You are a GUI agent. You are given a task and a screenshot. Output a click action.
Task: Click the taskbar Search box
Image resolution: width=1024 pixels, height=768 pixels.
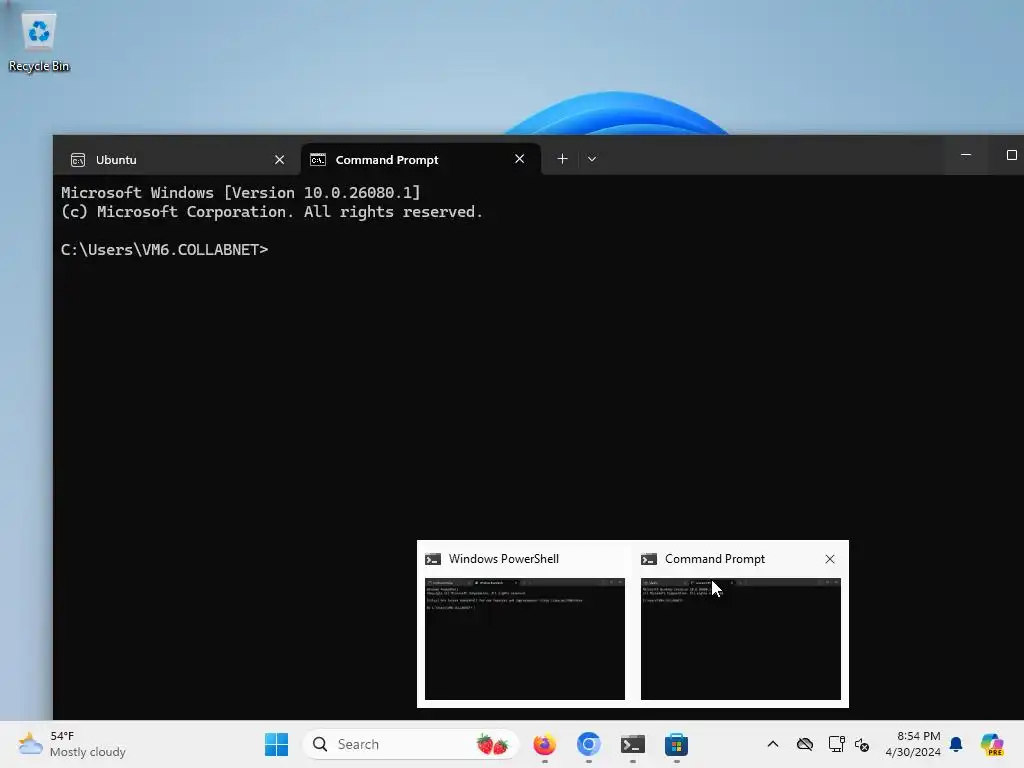click(x=411, y=744)
